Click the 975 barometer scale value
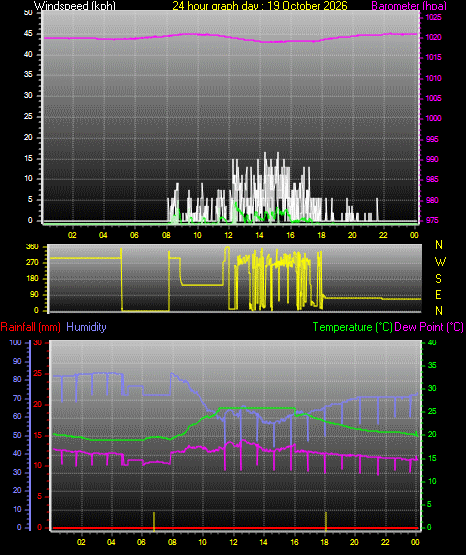The height and width of the screenshot is (555, 466). tap(432, 220)
